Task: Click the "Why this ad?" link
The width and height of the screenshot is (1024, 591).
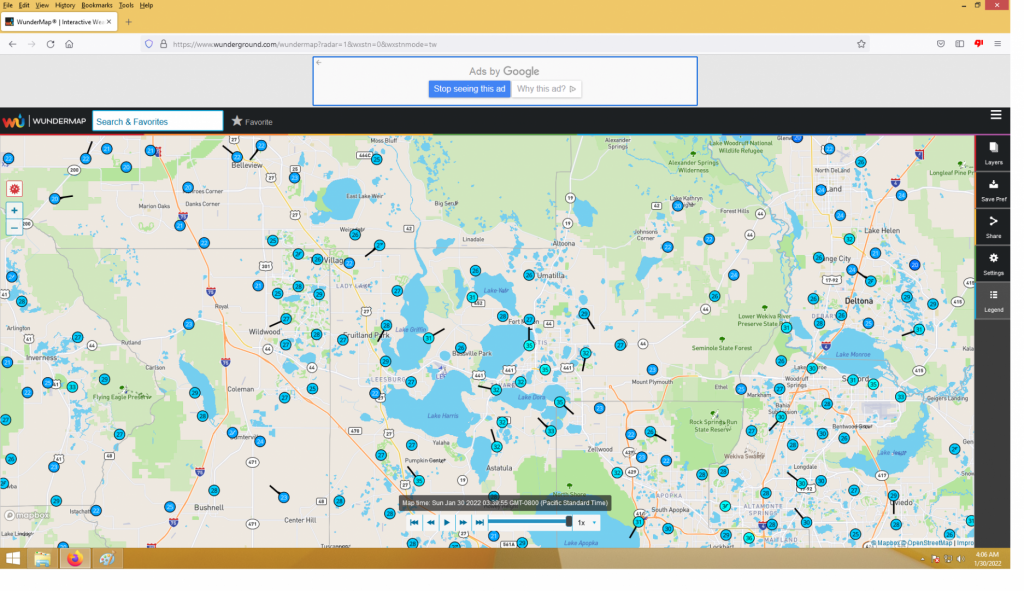Action: [547, 89]
